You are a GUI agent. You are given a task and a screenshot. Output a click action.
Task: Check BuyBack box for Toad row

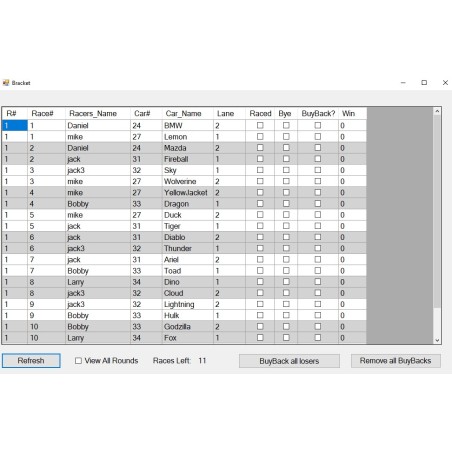click(318, 271)
